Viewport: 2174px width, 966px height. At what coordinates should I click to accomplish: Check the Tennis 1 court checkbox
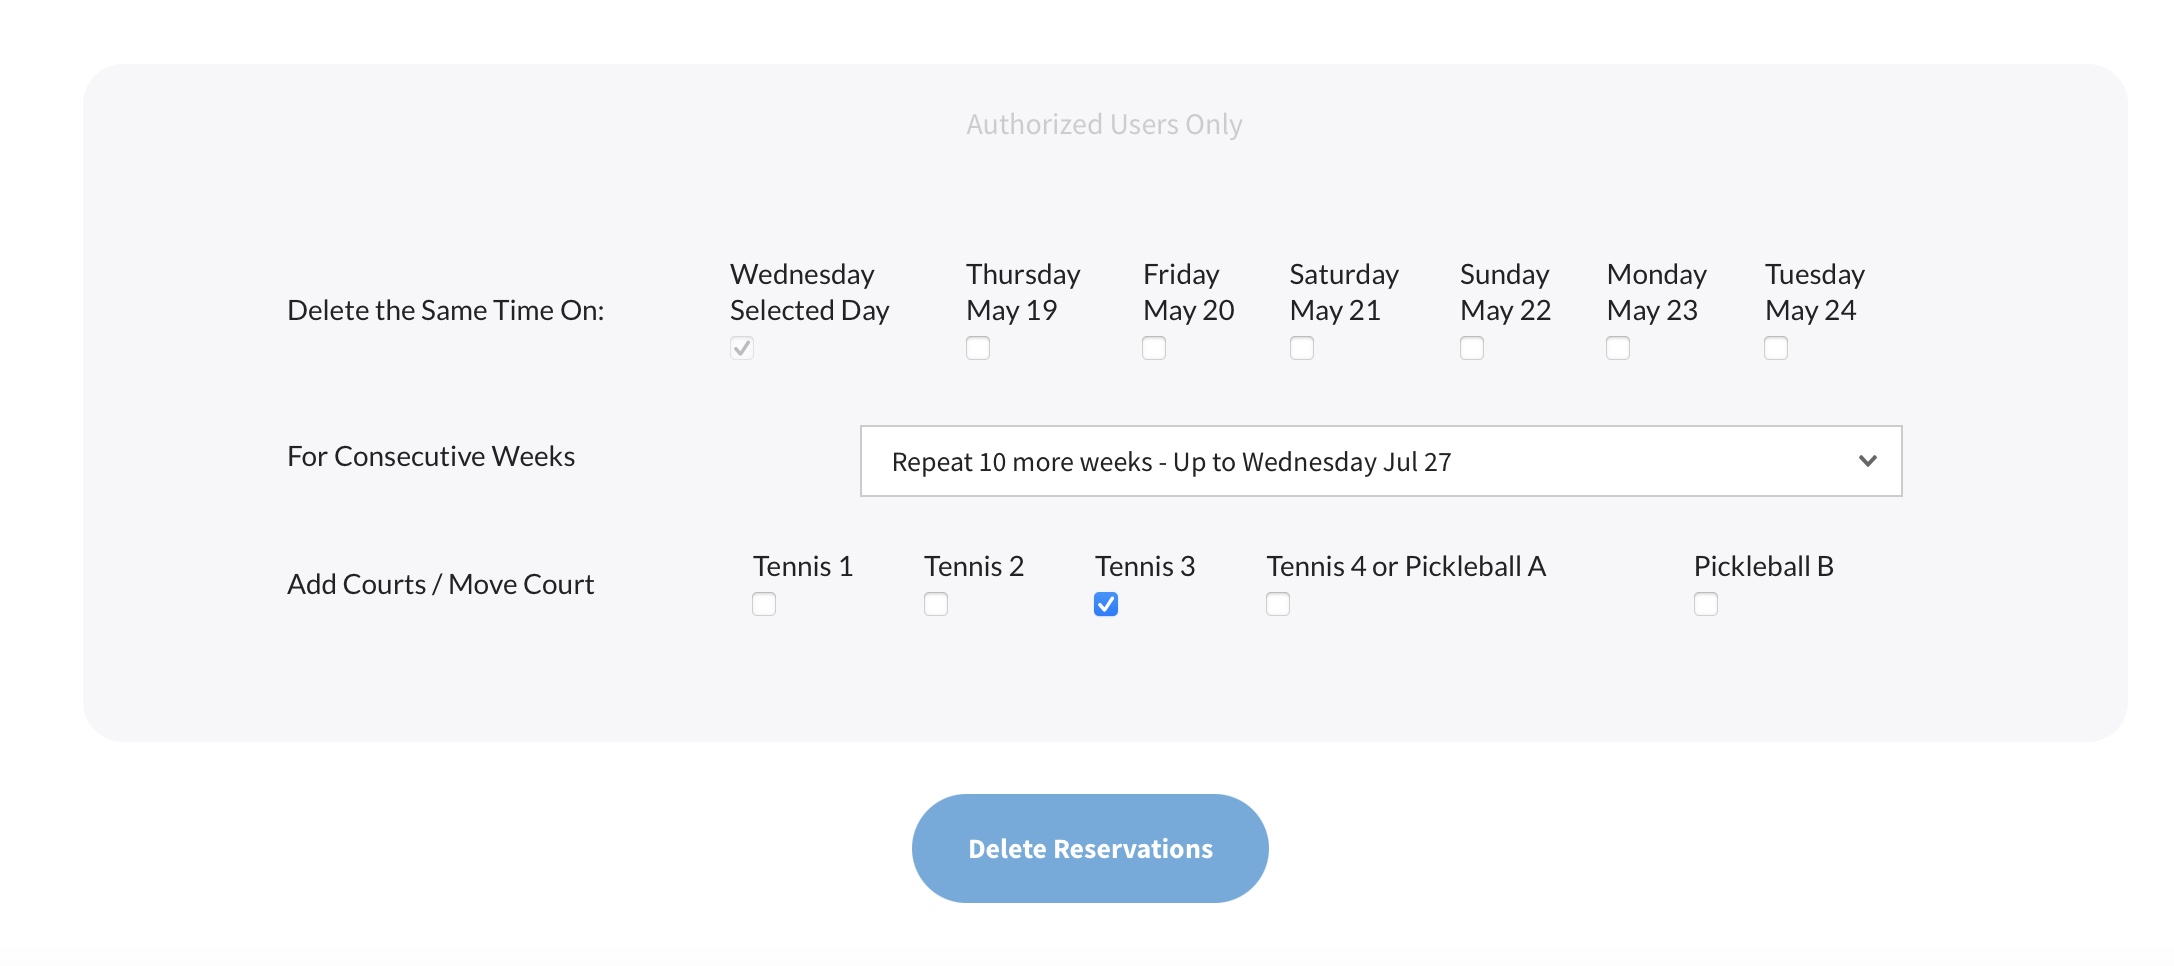click(764, 604)
